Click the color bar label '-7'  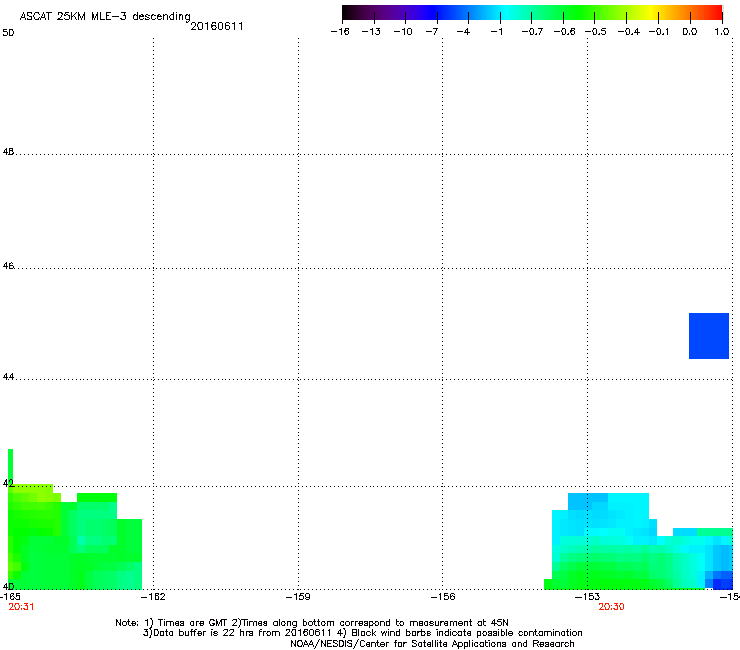(432, 32)
